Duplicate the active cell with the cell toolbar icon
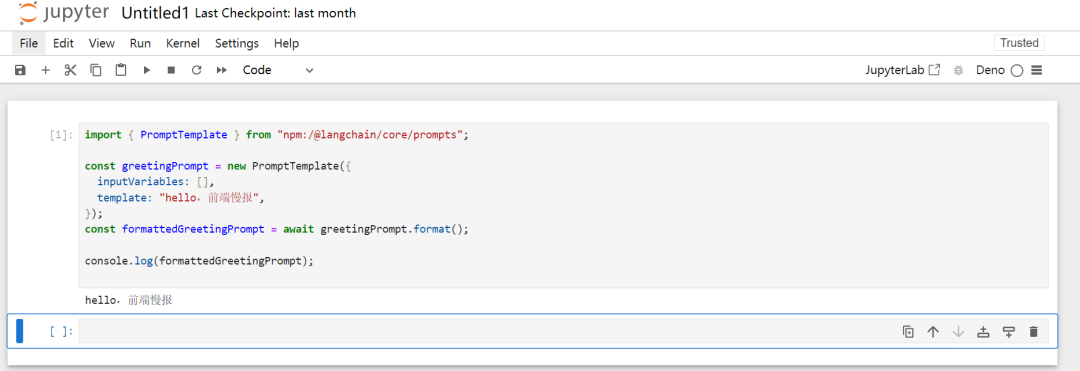 [908, 332]
